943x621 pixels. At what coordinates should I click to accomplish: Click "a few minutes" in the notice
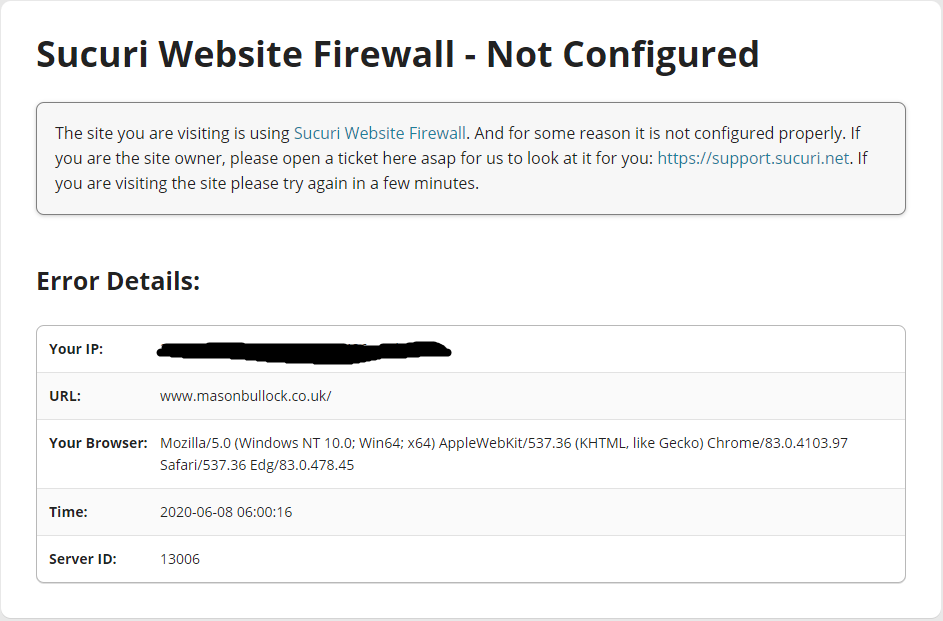pyautogui.click(x=424, y=184)
